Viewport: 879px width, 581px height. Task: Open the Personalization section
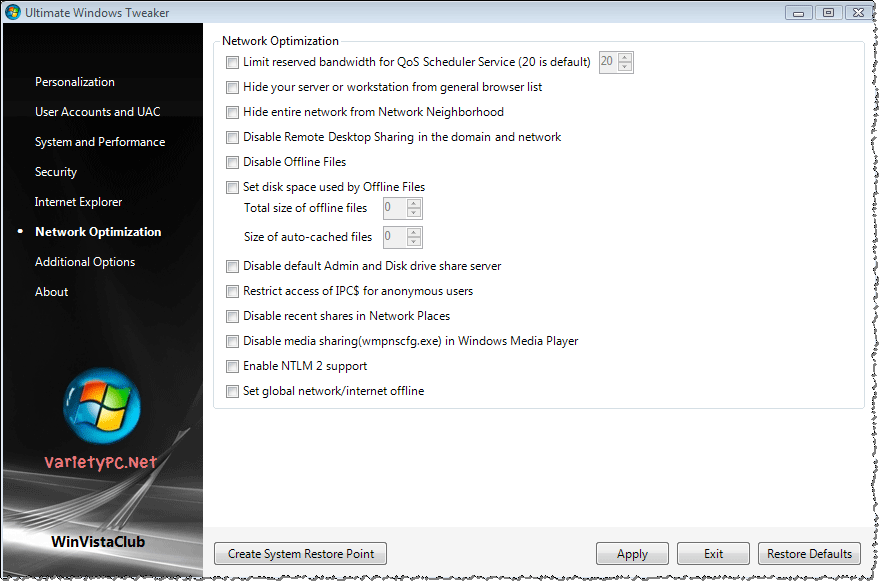point(75,82)
